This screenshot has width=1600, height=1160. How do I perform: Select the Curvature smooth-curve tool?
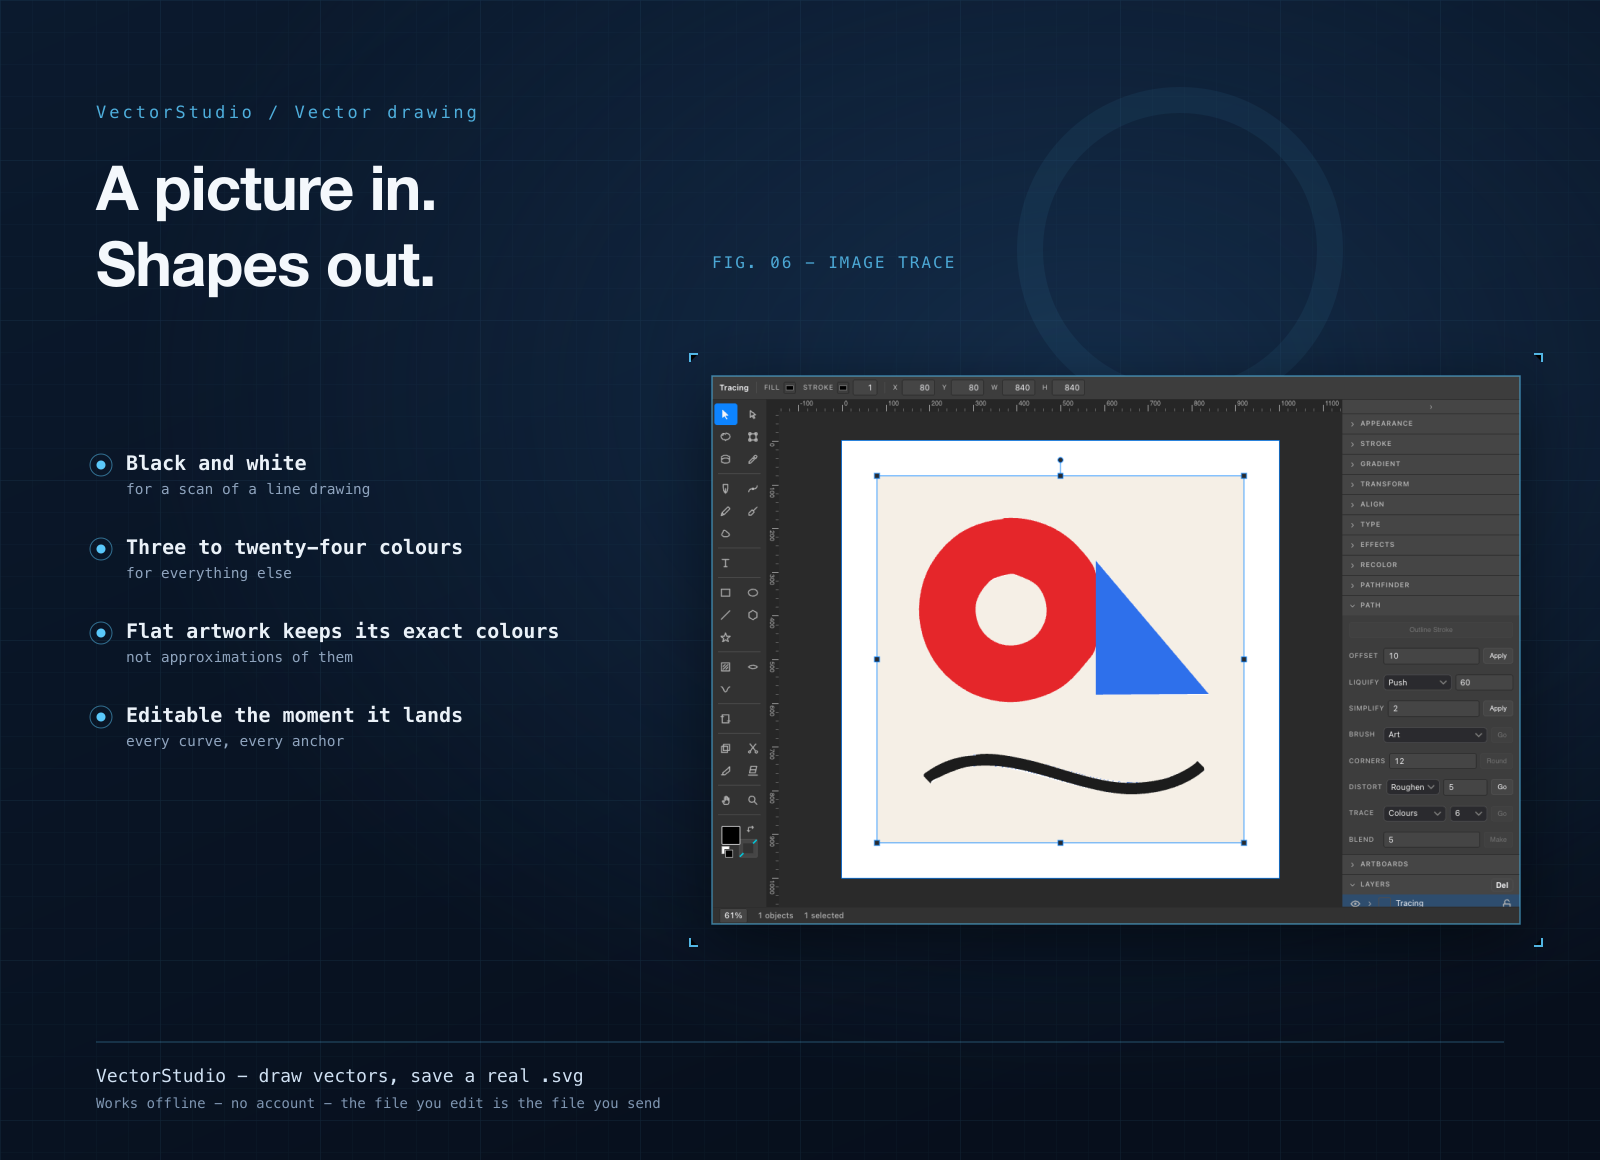[753, 489]
